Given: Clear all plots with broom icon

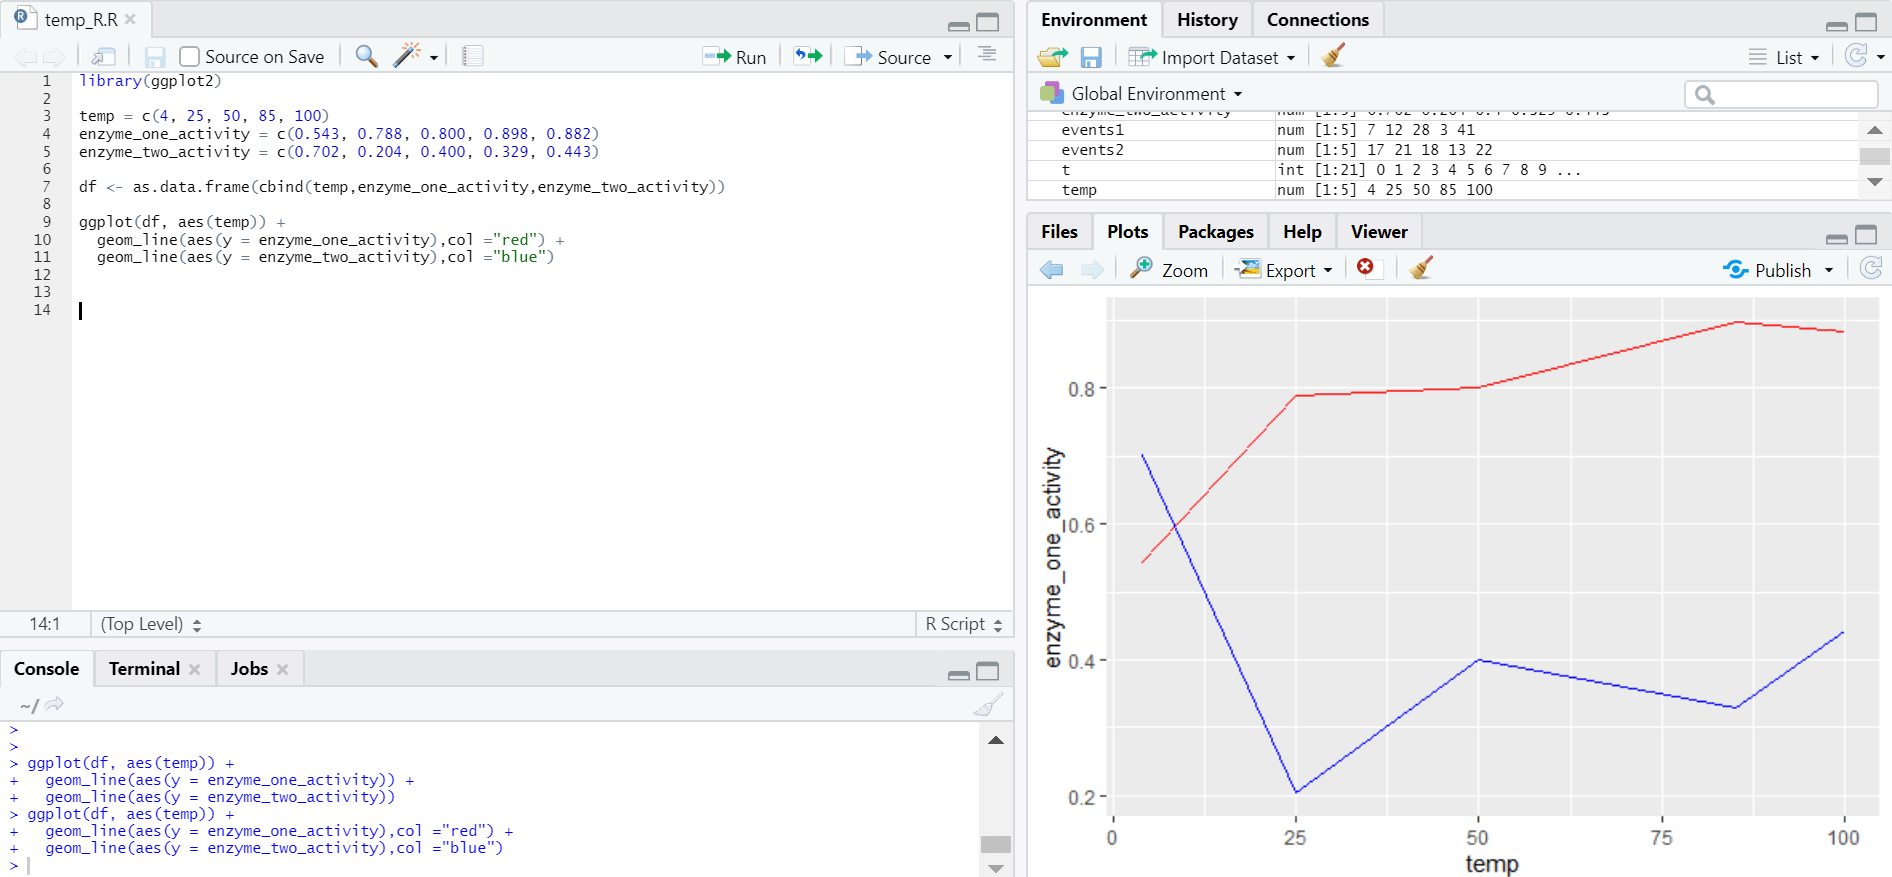Looking at the screenshot, I should (1421, 268).
